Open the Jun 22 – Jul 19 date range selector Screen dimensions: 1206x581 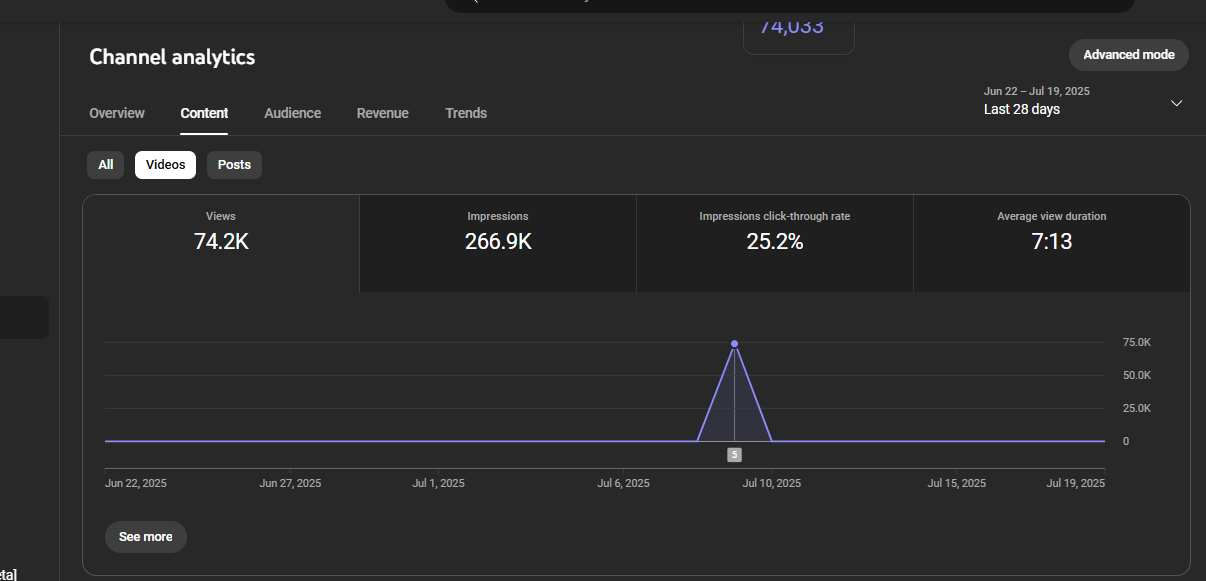(x=1036, y=101)
